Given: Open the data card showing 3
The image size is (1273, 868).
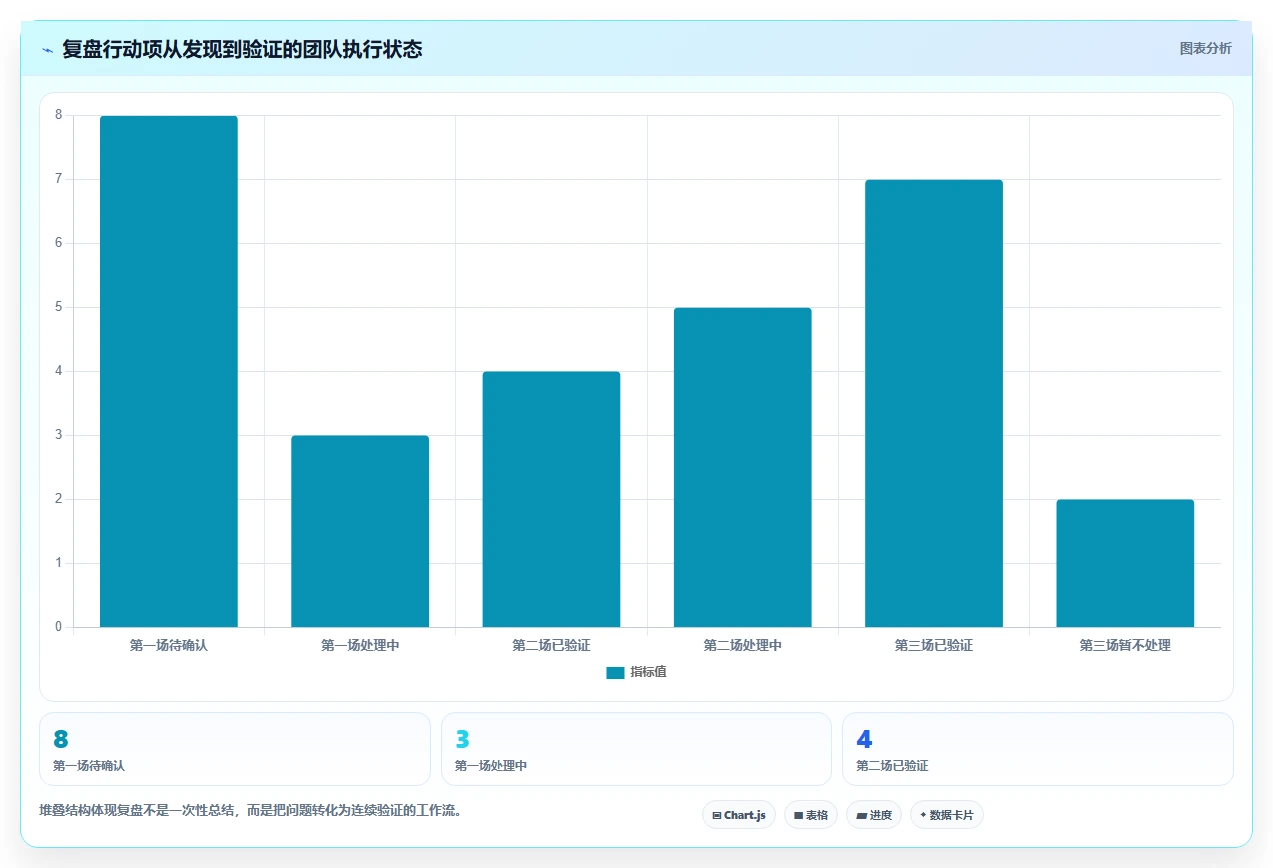Looking at the screenshot, I should click(636, 749).
